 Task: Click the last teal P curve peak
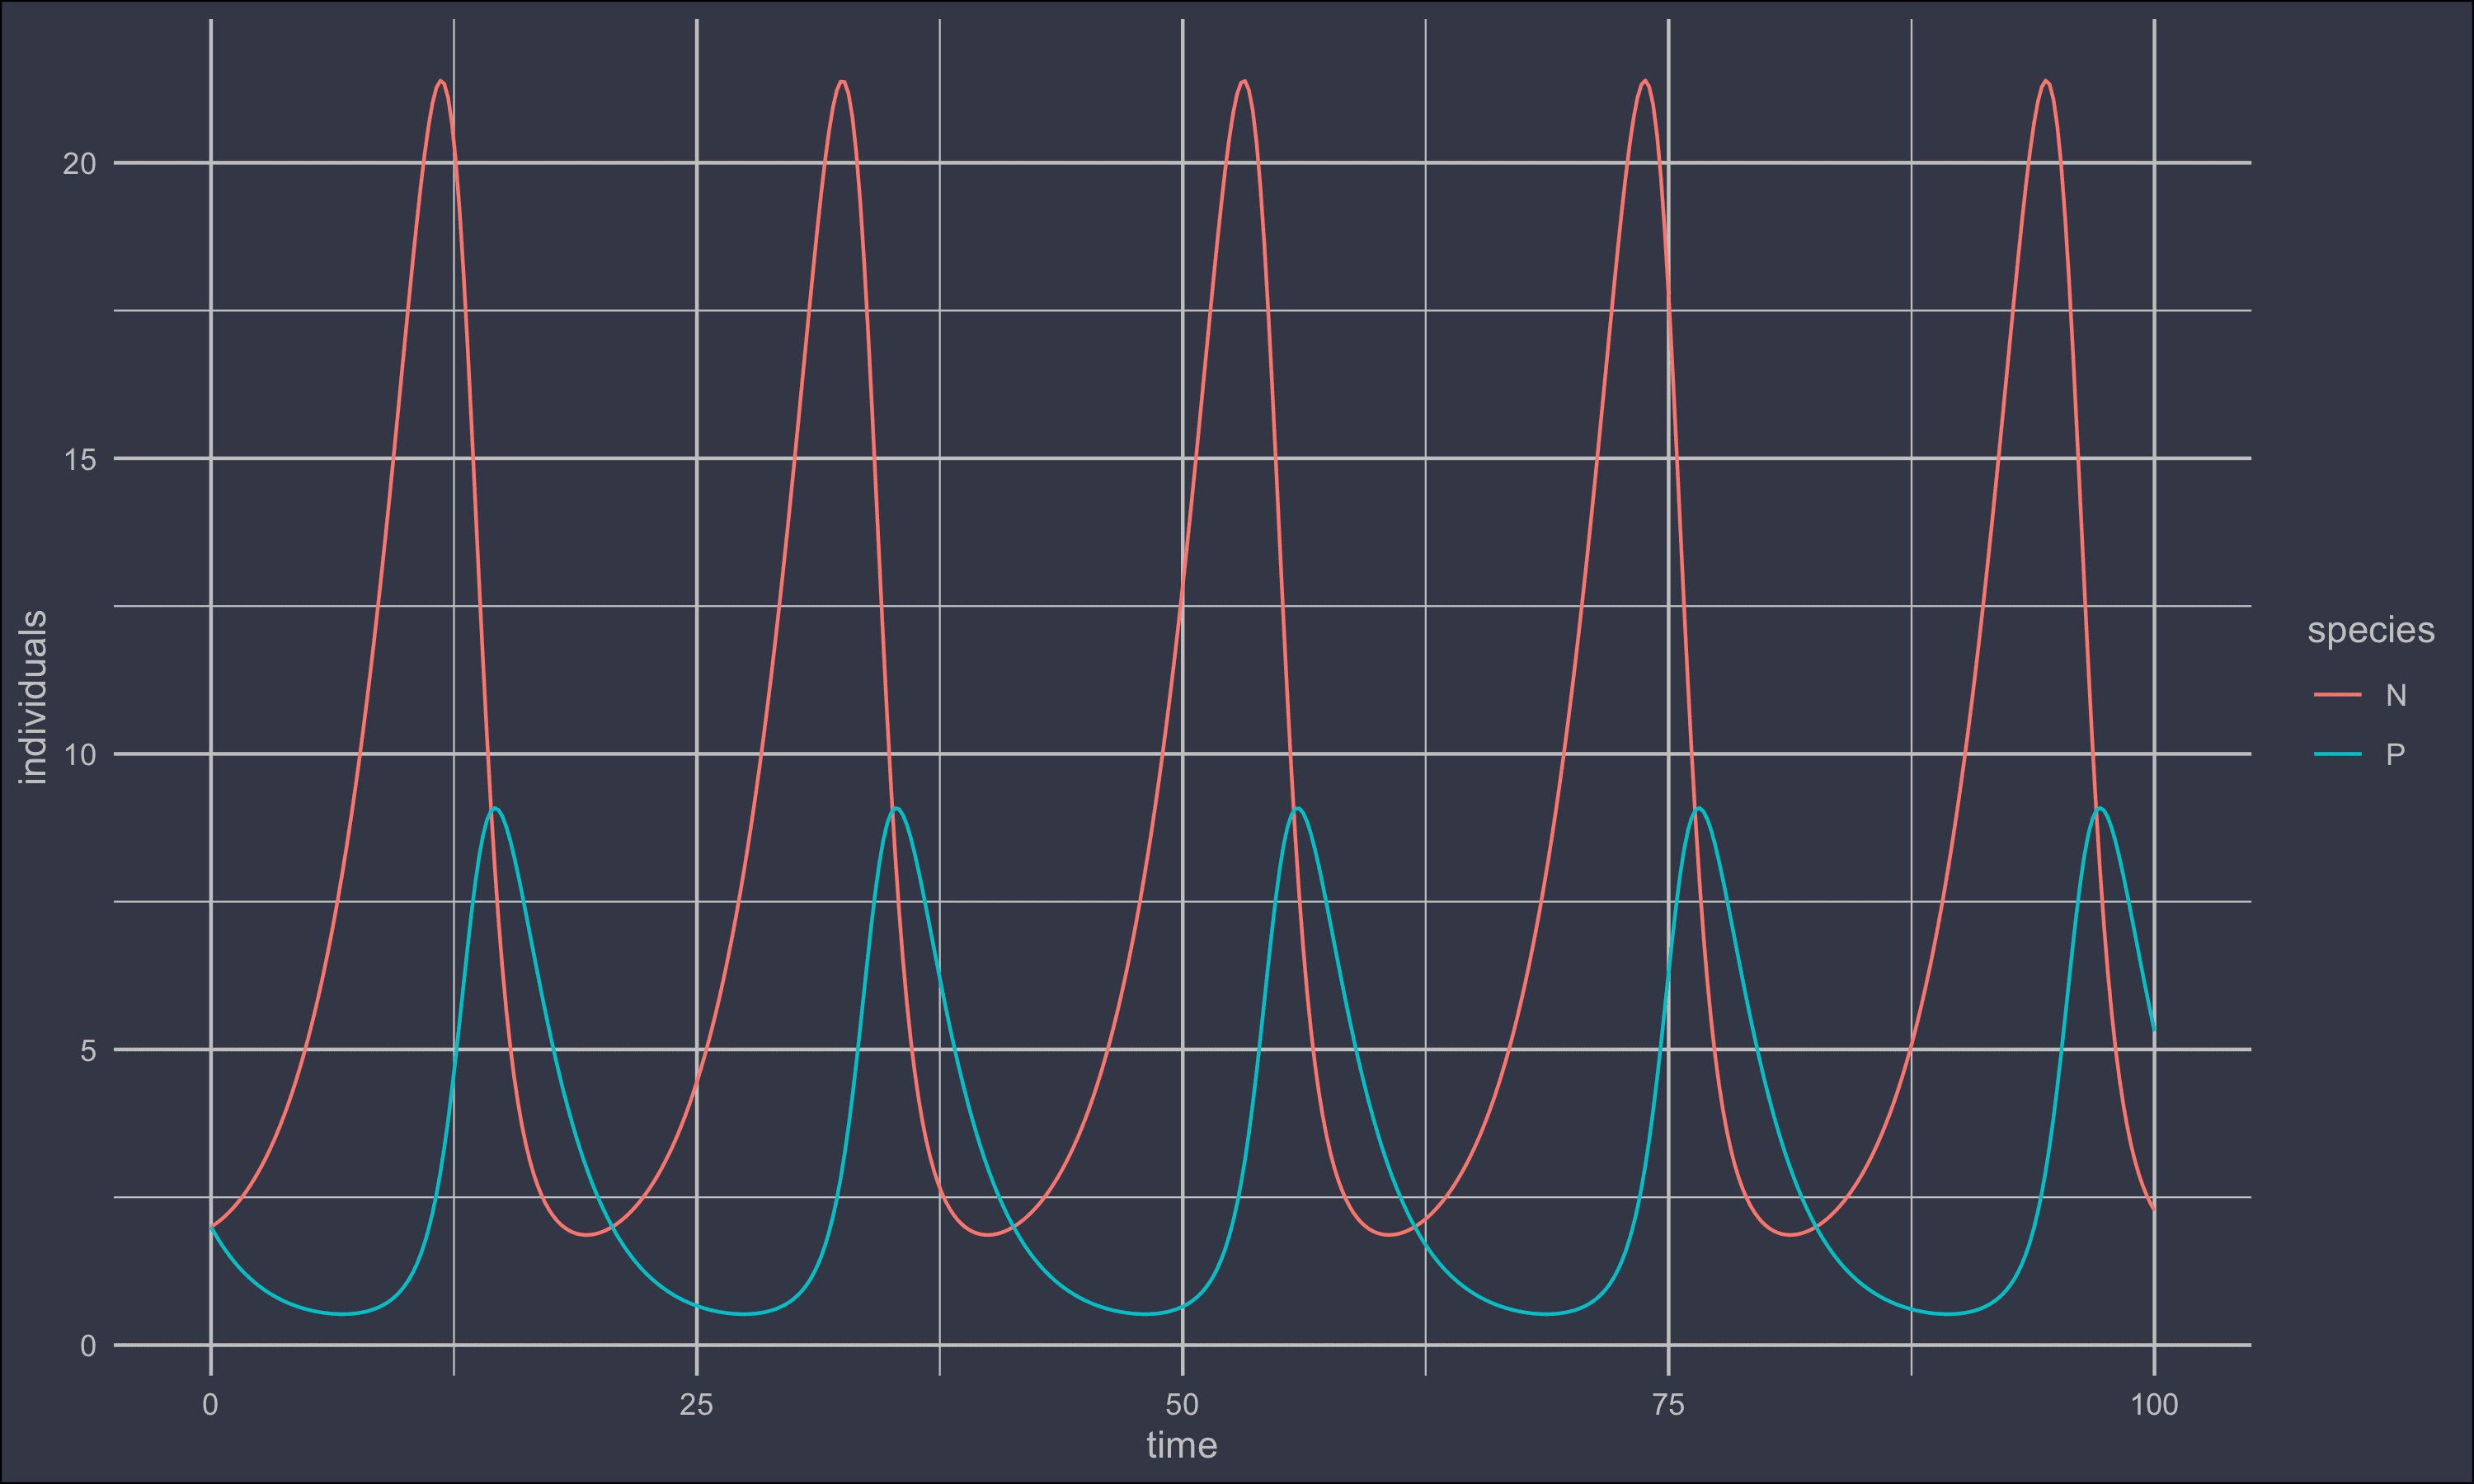(2101, 807)
